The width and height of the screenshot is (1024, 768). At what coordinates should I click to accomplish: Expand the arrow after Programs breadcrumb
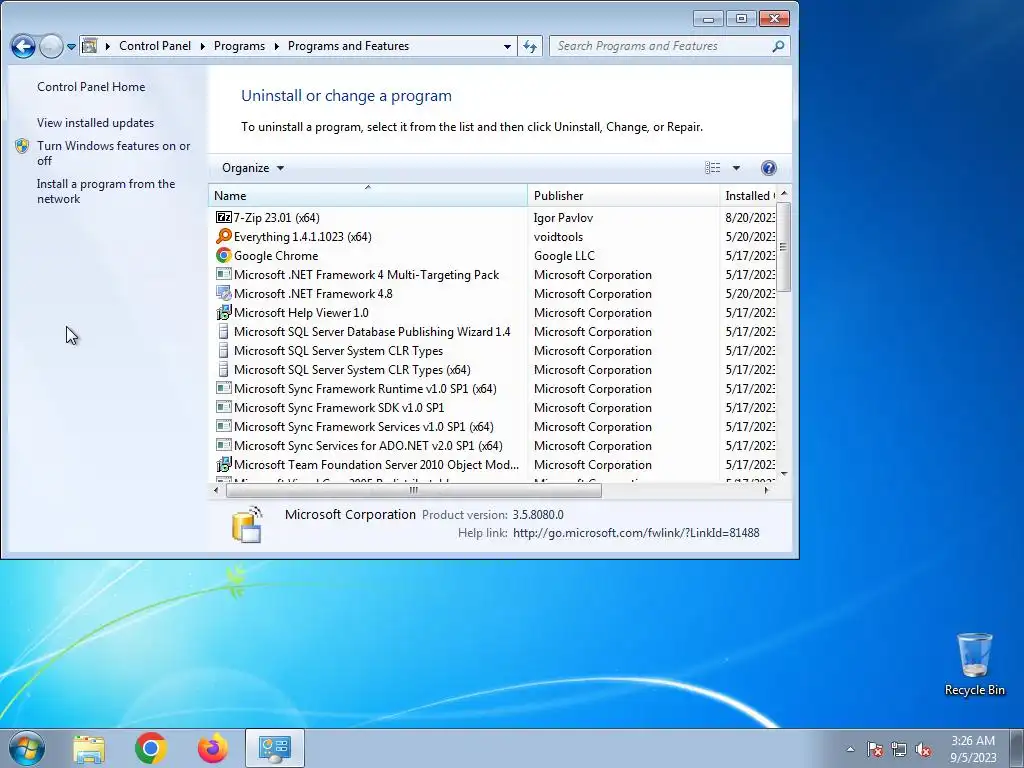click(x=276, y=46)
